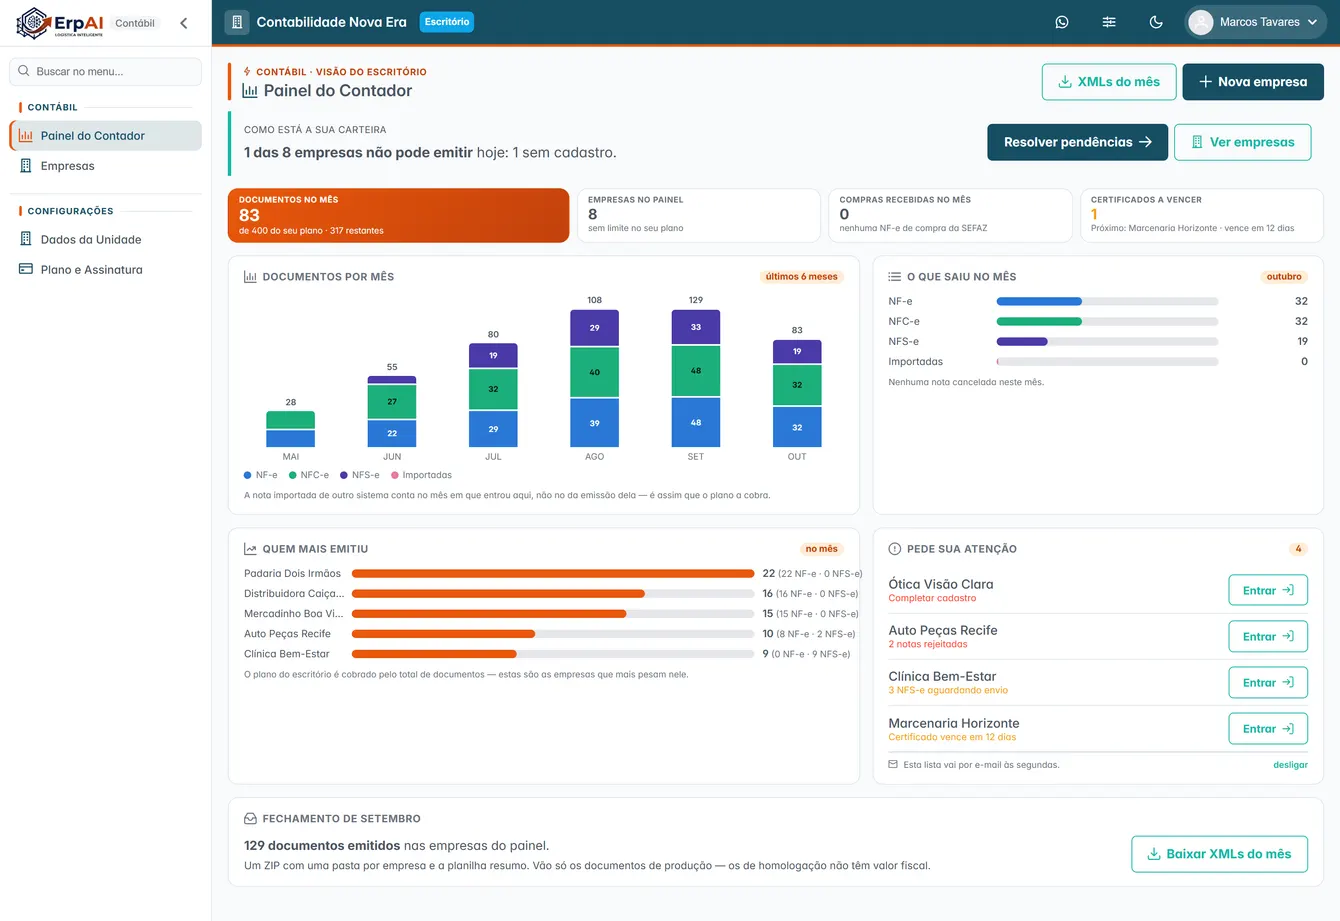Image resolution: width=1340 pixels, height=921 pixels.
Task: Click the SET stacked bar in chart
Action: 696,378
